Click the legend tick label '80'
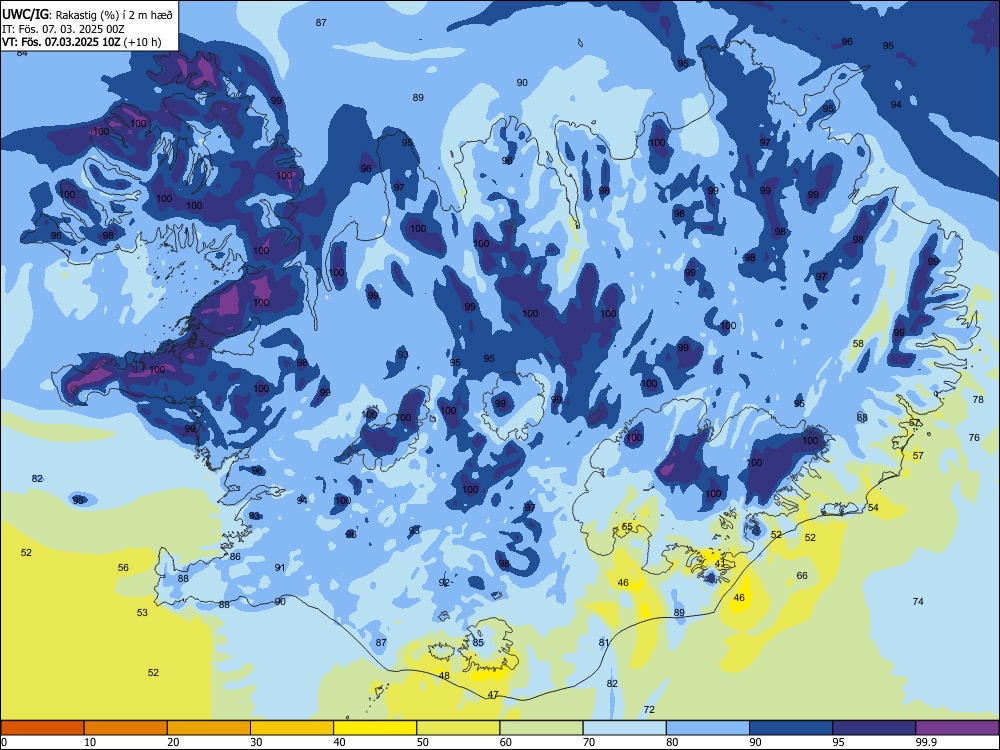 [672, 742]
